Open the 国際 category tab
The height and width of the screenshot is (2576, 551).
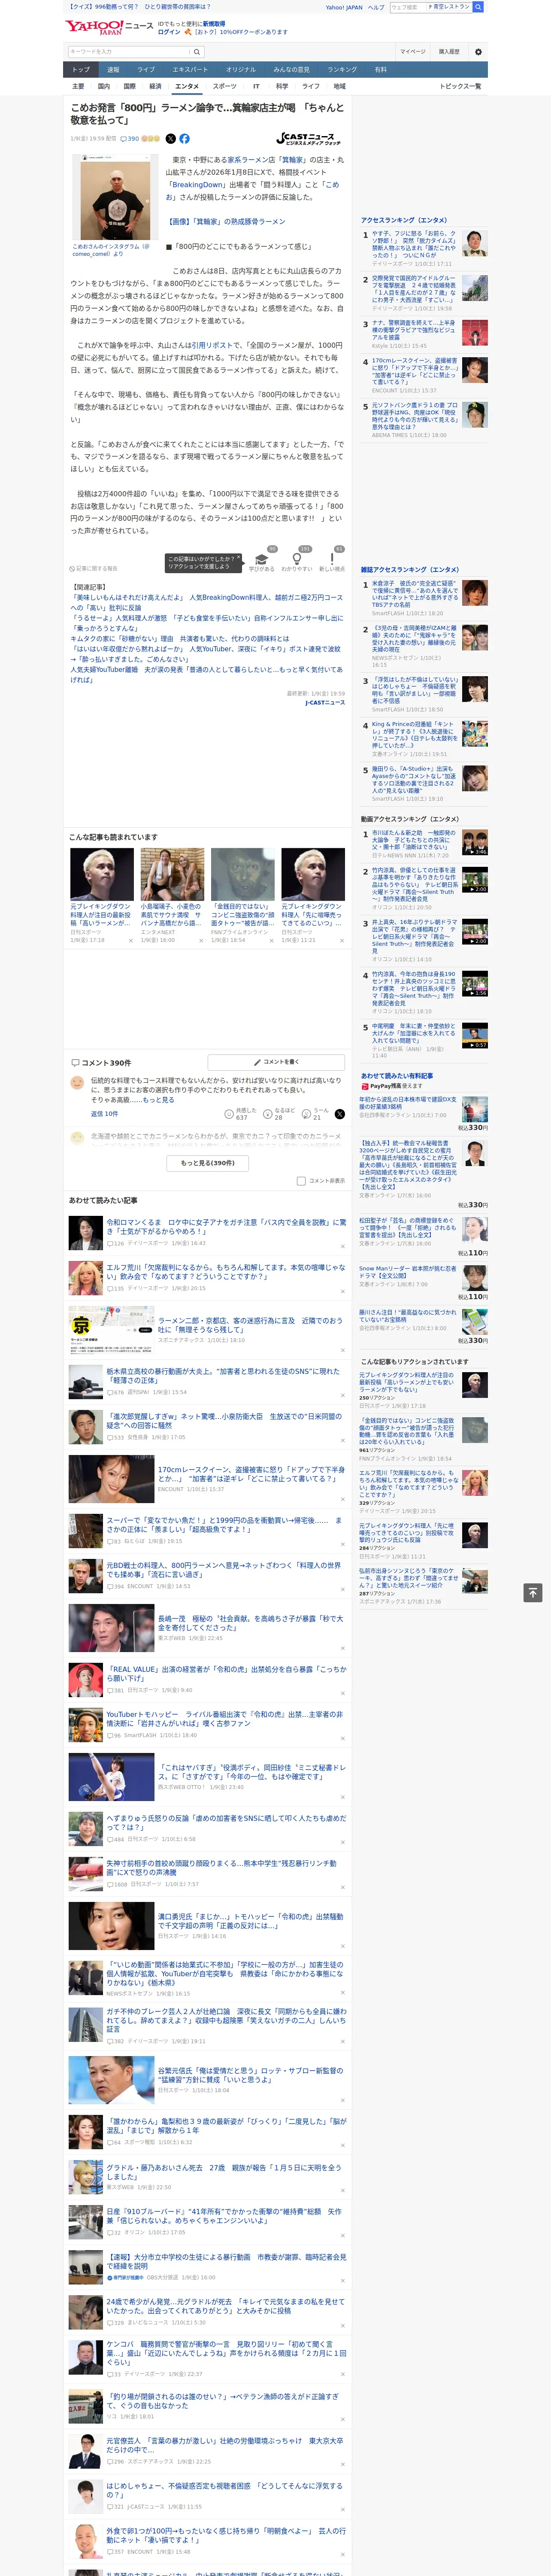coord(129,86)
